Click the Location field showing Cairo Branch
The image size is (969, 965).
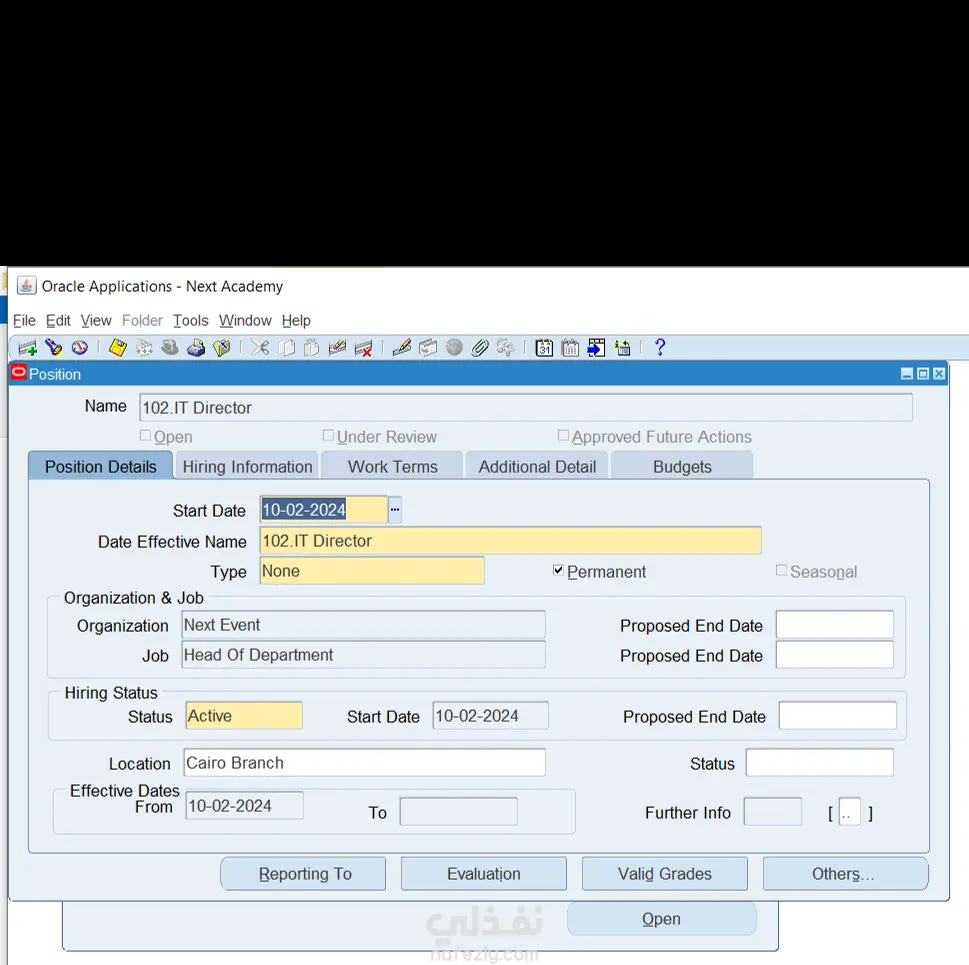point(365,762)
